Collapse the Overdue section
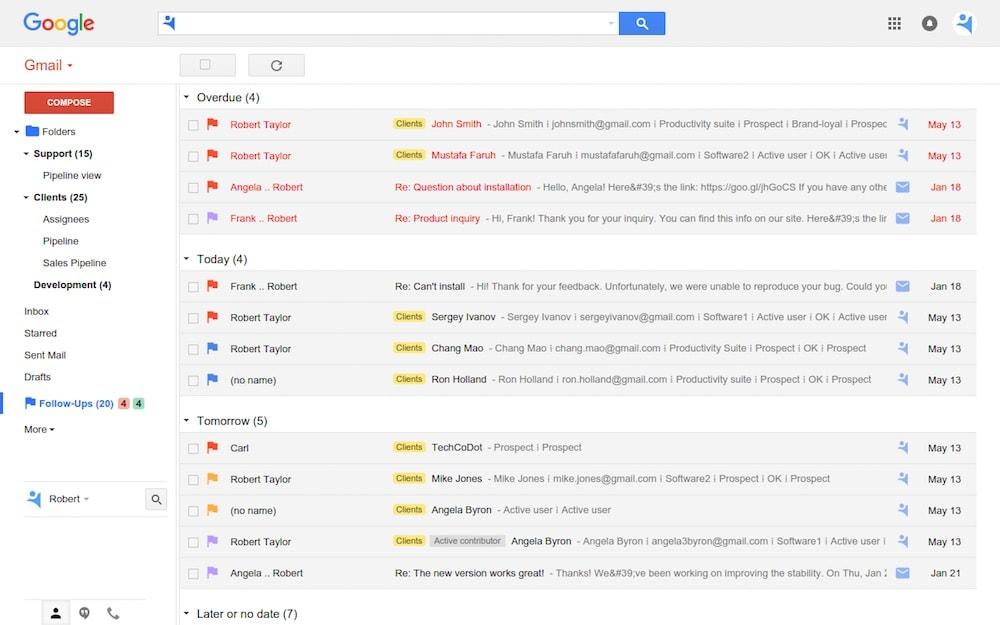This screenshot has height=625, width=1000. (x=185, y=97)
